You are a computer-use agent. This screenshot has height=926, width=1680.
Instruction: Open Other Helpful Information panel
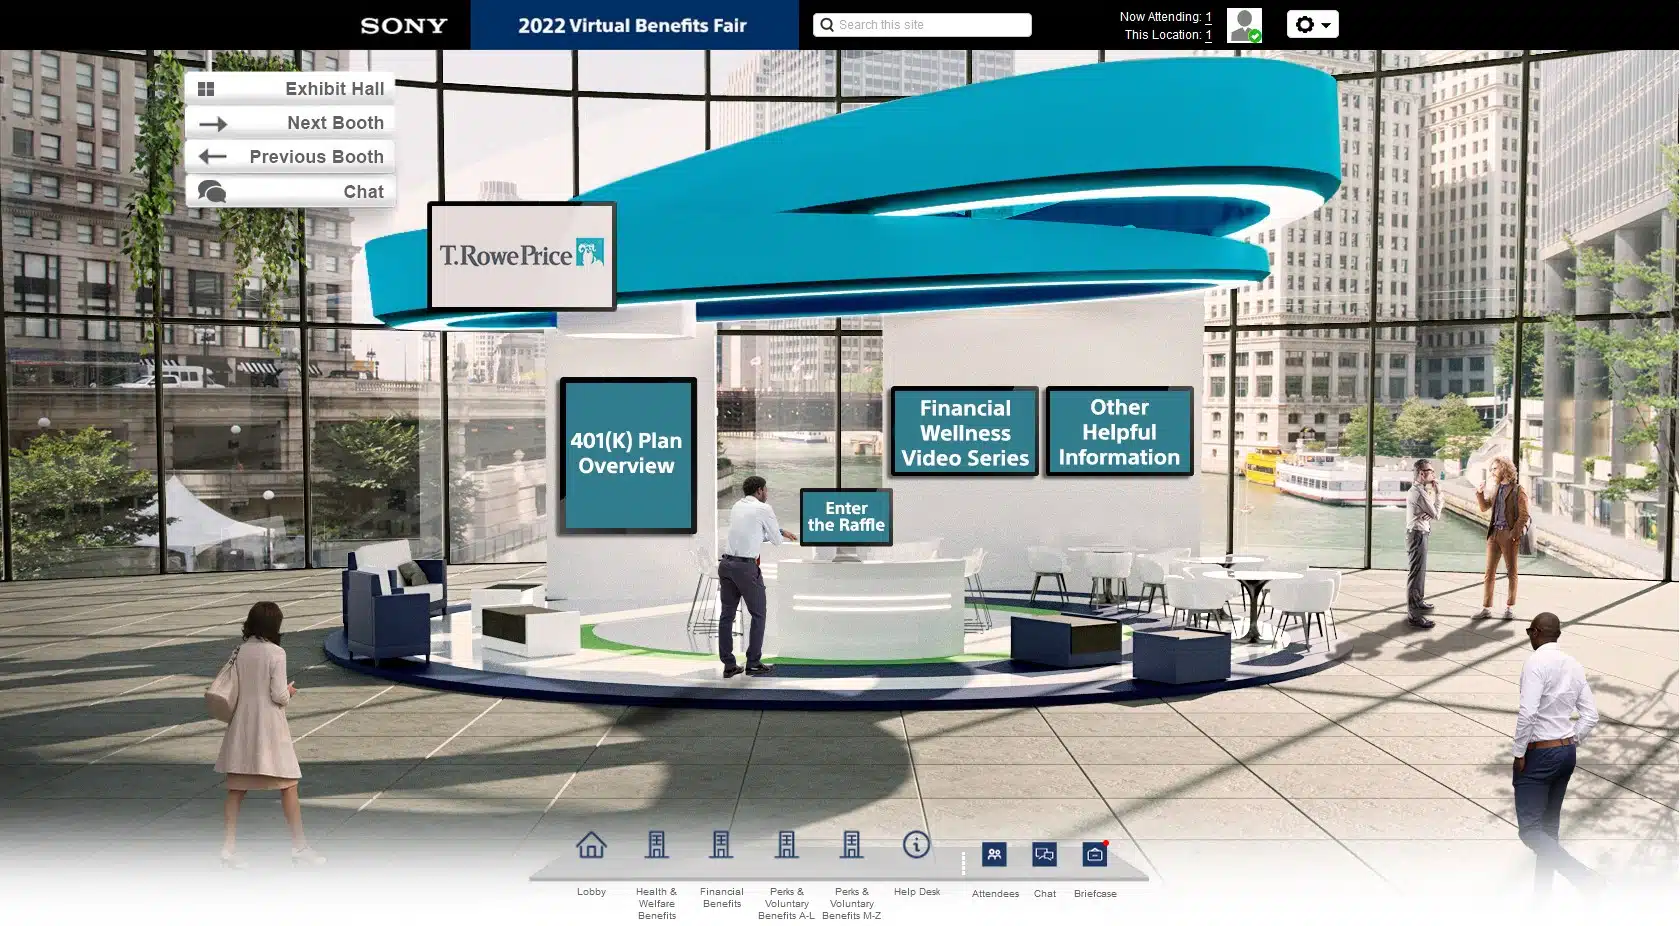(1119, 432)
